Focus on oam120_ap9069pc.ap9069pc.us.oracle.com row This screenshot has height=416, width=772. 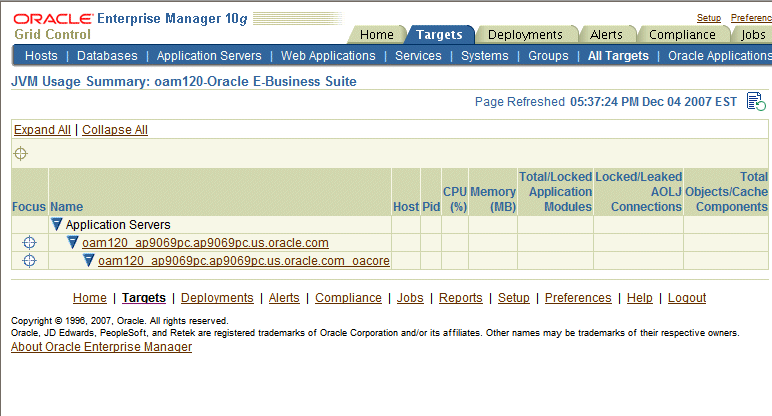pos(30,243)
